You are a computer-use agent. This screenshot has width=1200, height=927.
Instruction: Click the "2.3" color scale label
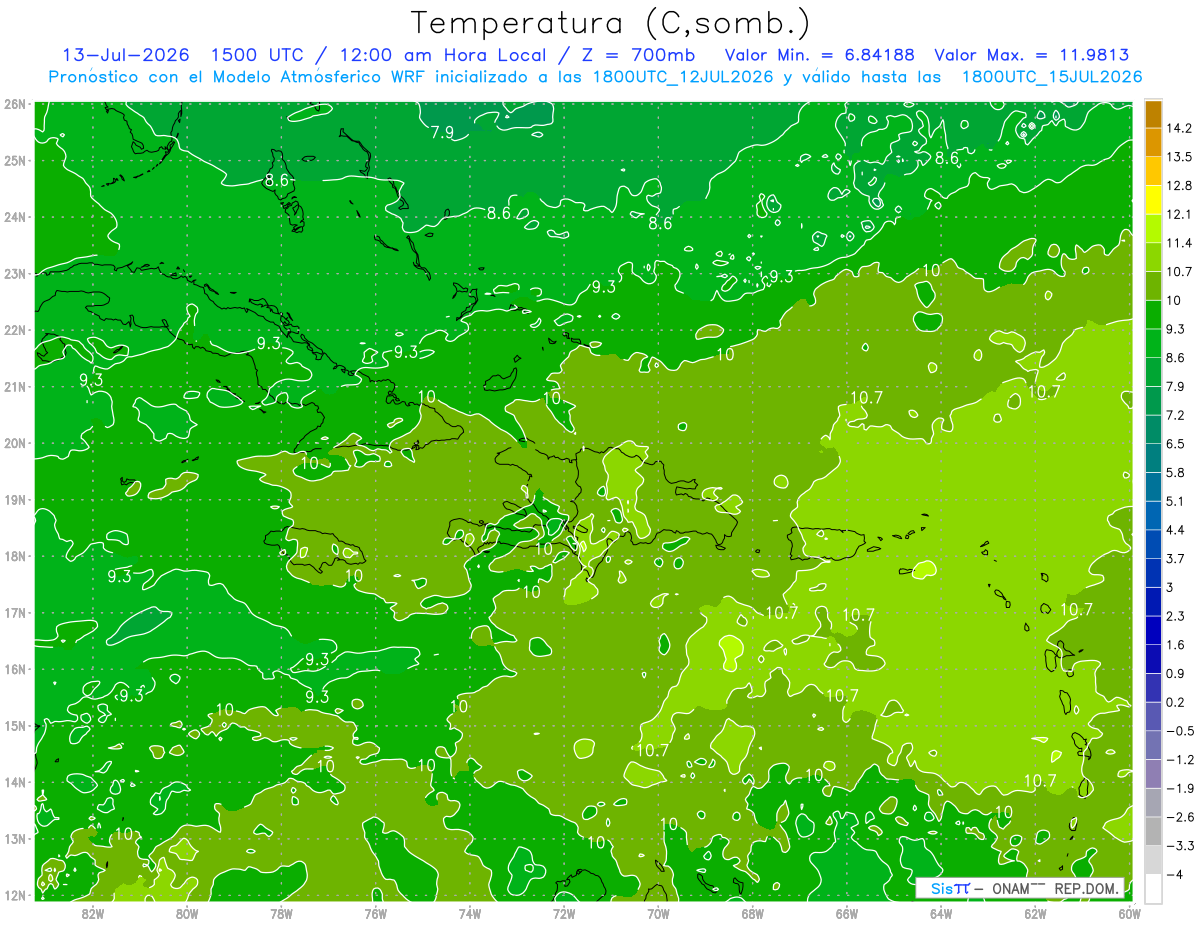(x=1176, y=616)
